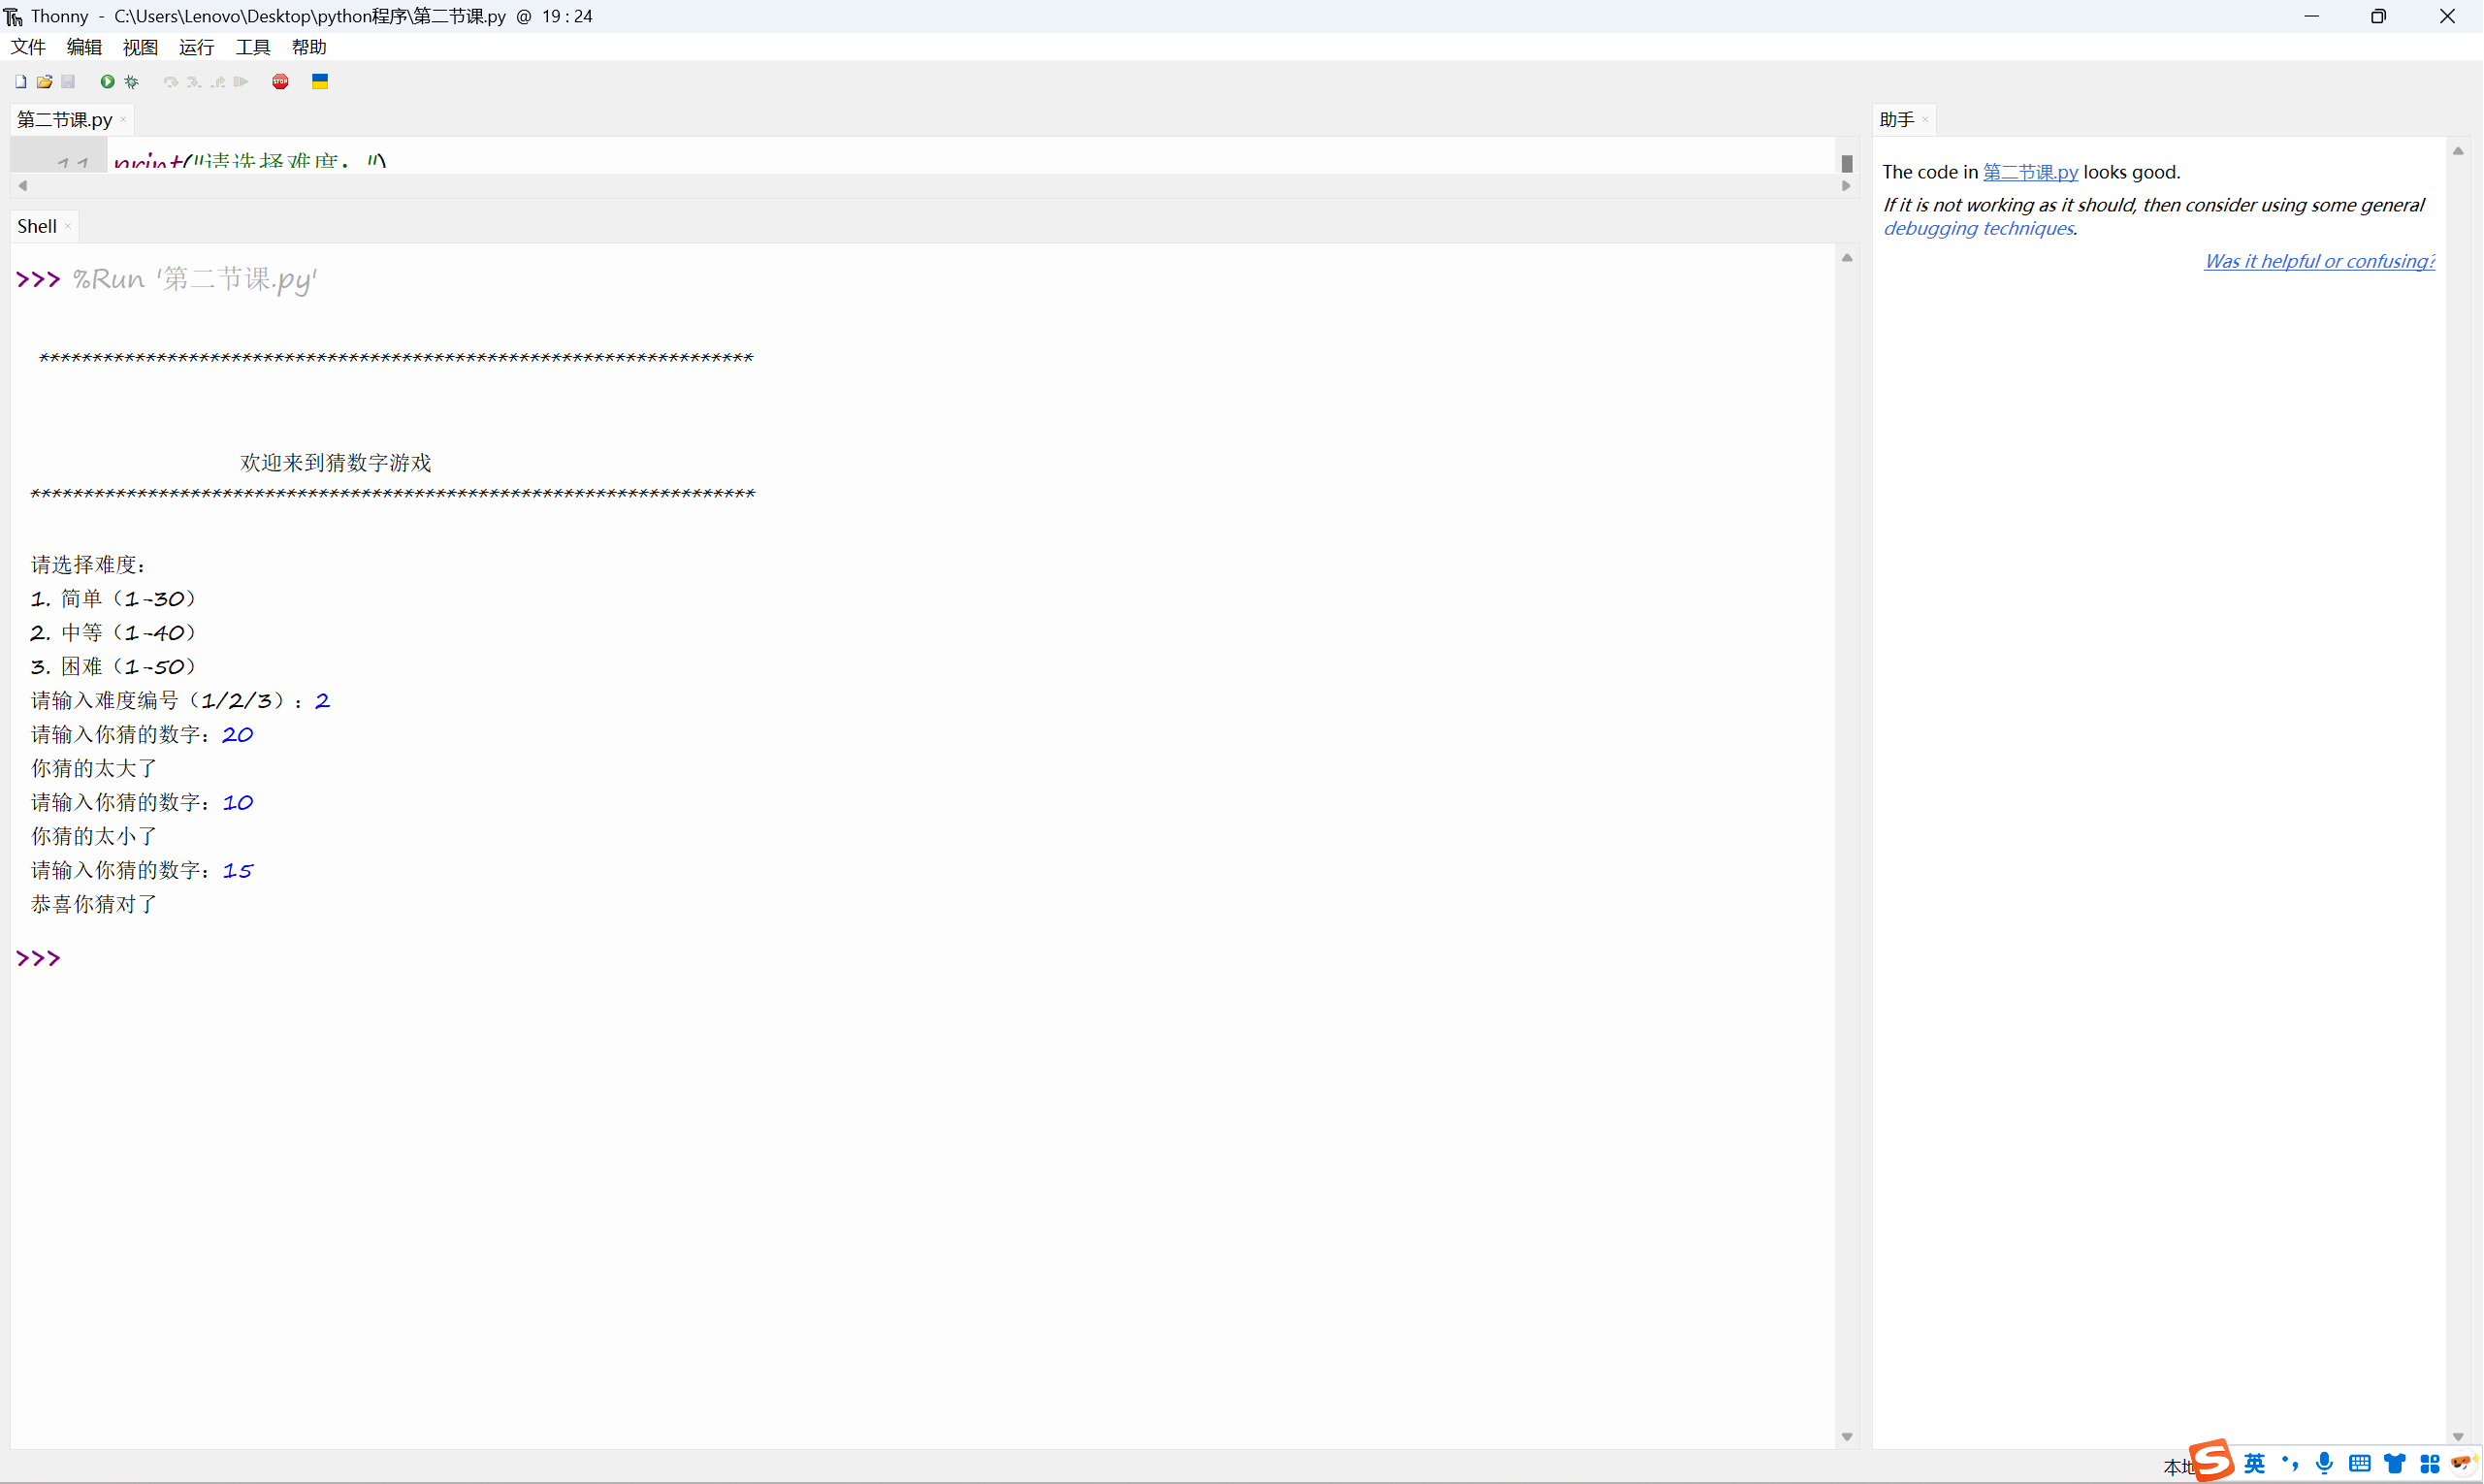
Task: Toggle Sogou input language 英 indicator
Action: coord(2255,1464)
